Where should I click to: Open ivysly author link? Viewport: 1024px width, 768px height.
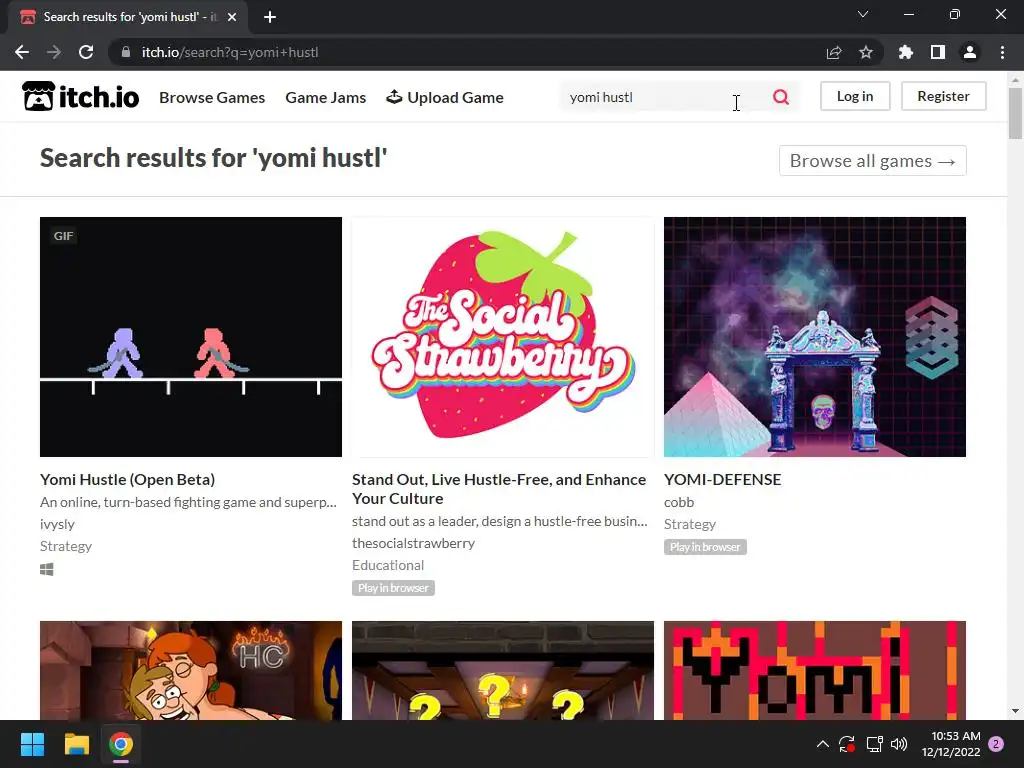(57, 524)
